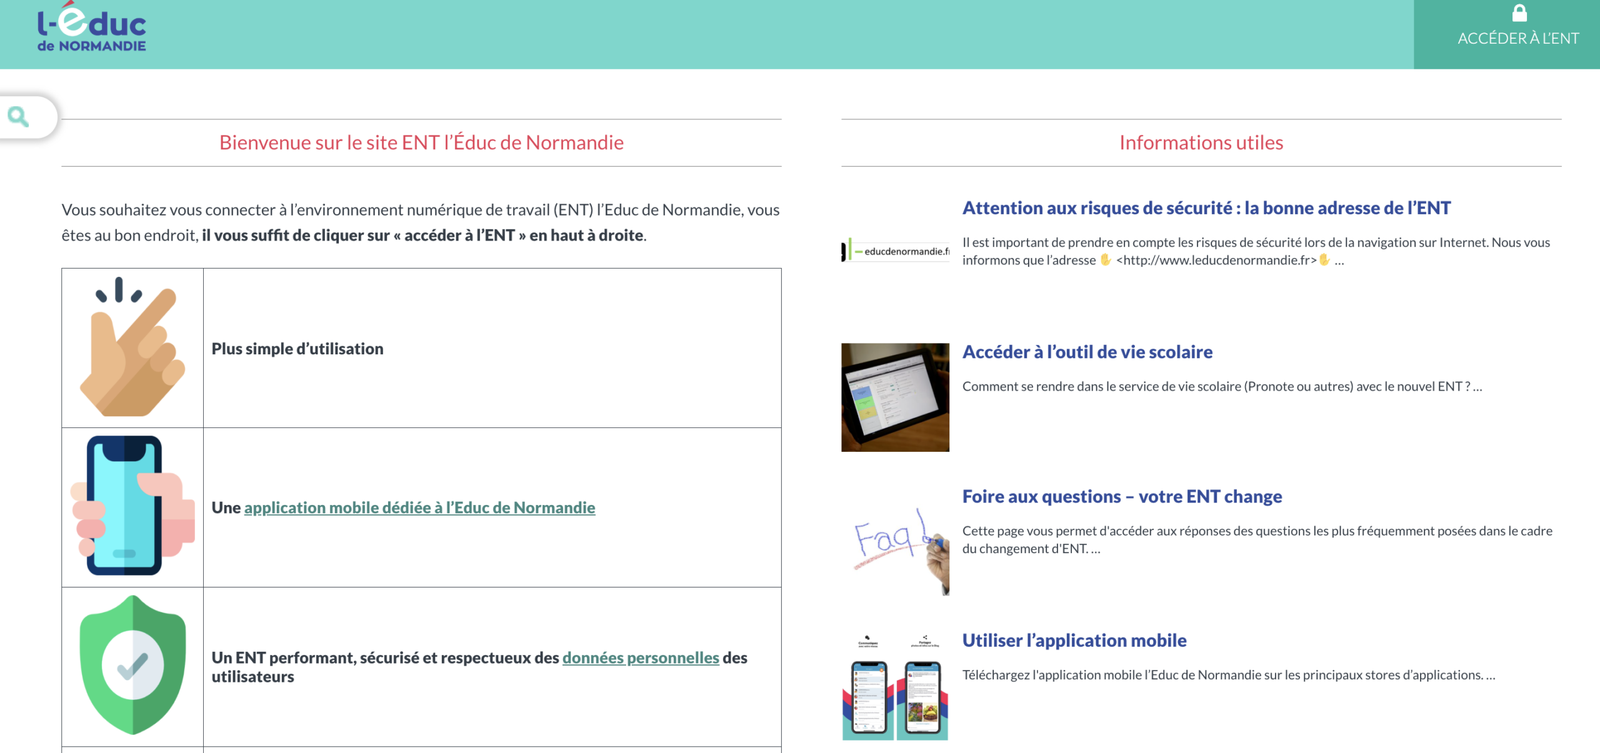Open the search magnifier icon

(x=19, y=117)
